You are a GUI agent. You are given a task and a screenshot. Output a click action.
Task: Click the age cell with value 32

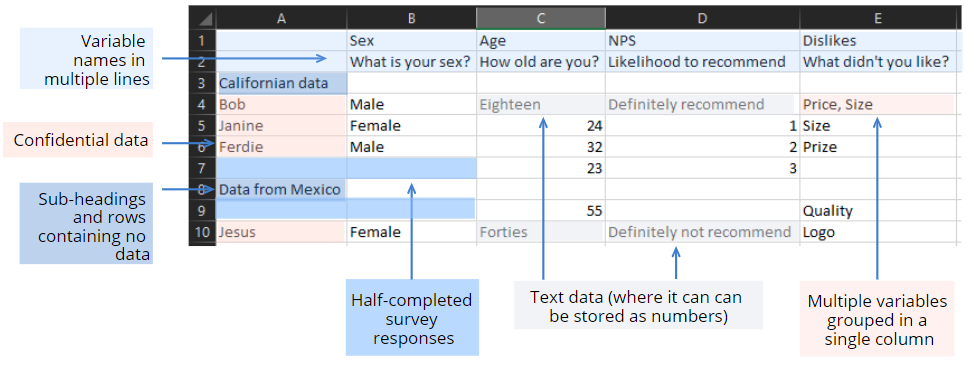540,147
